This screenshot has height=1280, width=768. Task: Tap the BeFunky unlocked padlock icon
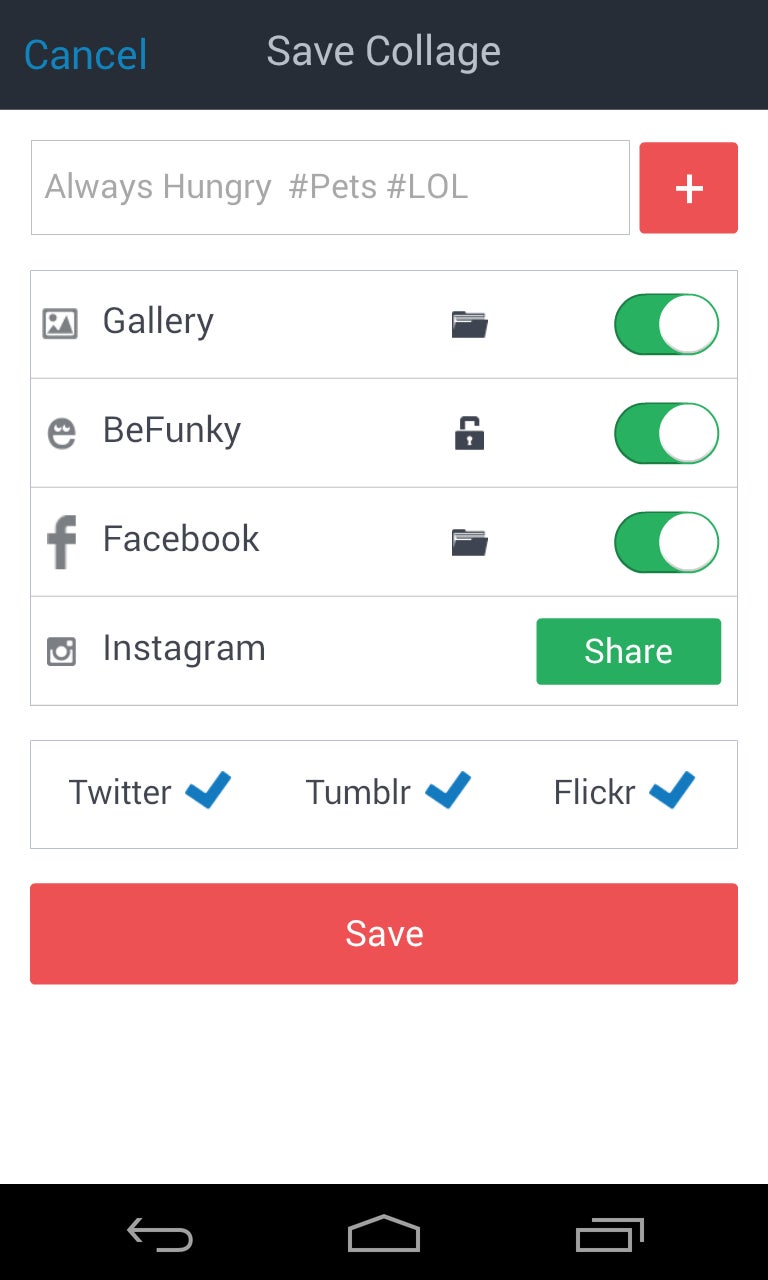[469, 433]
